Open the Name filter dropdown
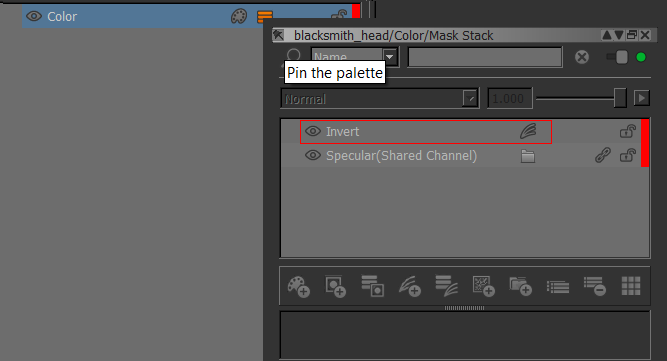 (x=389, y=57)
